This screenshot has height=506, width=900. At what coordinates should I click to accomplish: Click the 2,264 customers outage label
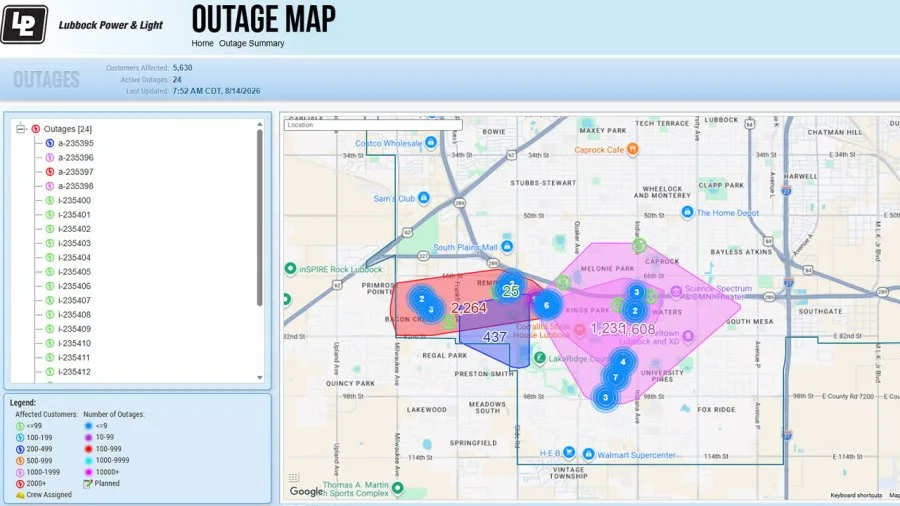click(469, 308)
